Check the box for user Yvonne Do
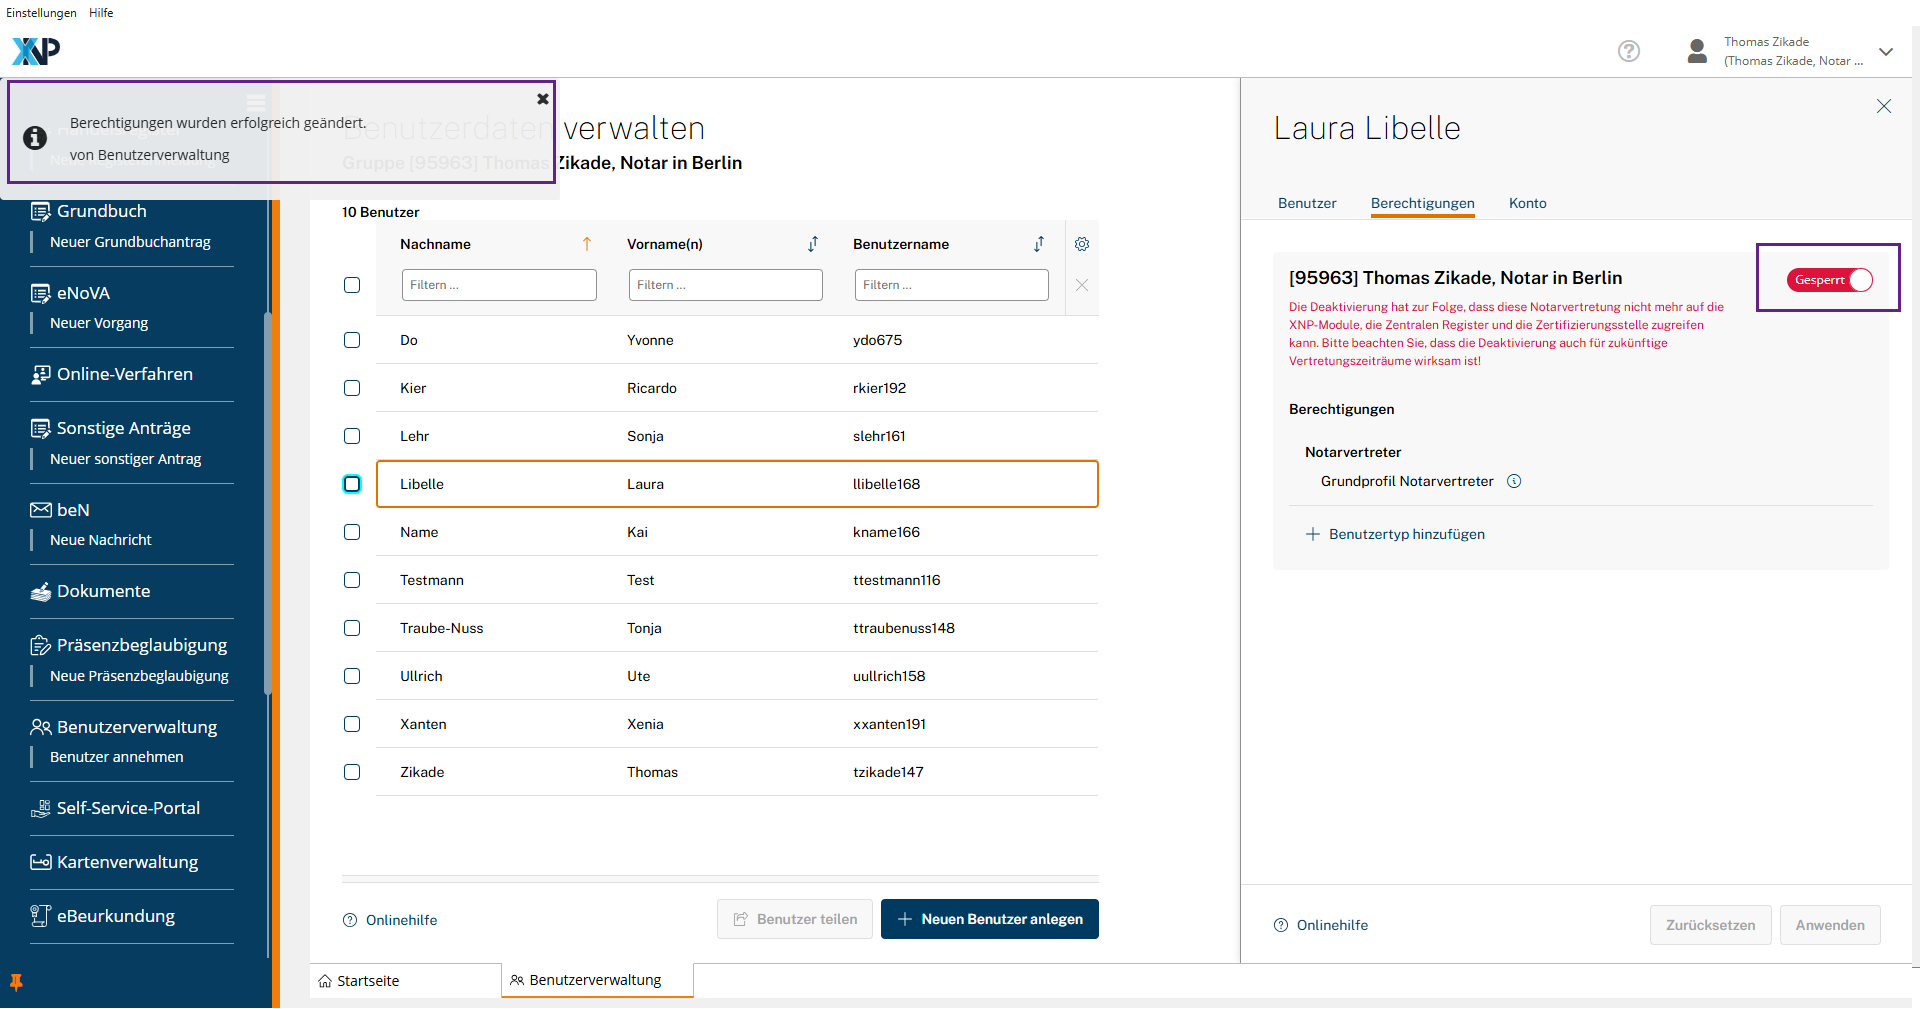This screenshot has height=1009, width=1920. pos(352,340)
